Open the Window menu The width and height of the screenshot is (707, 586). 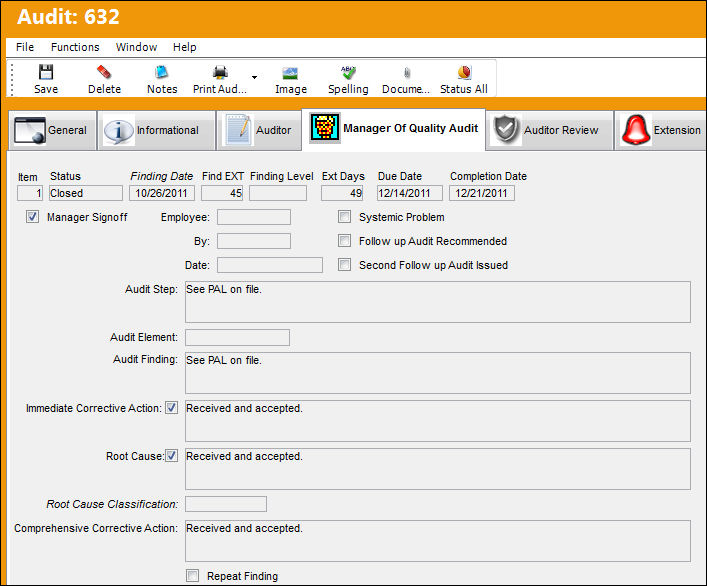(136, 47)
